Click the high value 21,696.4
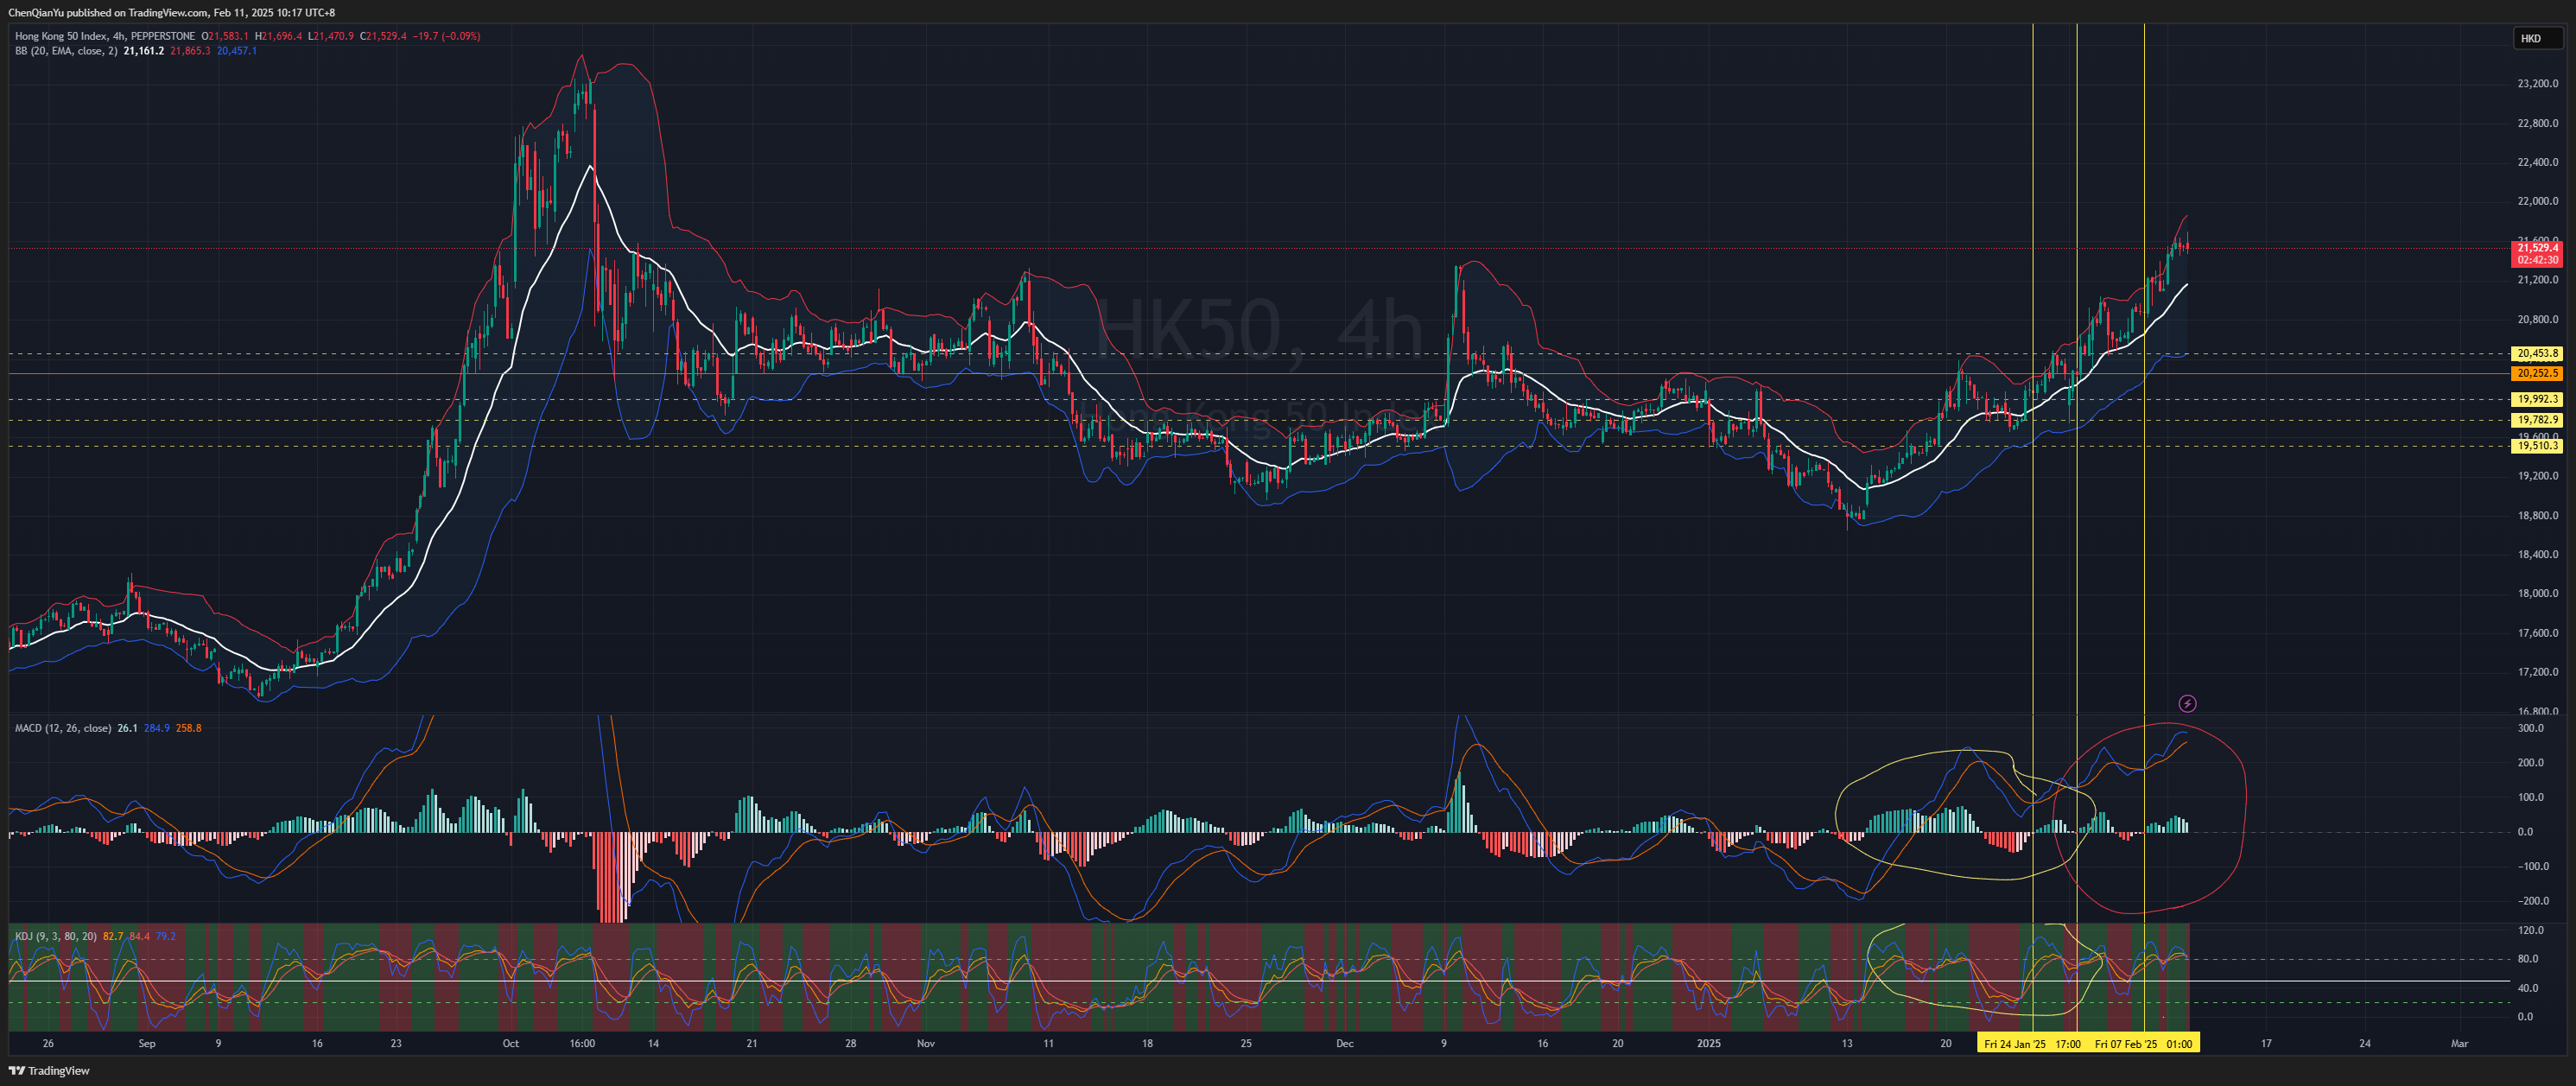Screen dimensions: 2576x1086 pos(281,36)
